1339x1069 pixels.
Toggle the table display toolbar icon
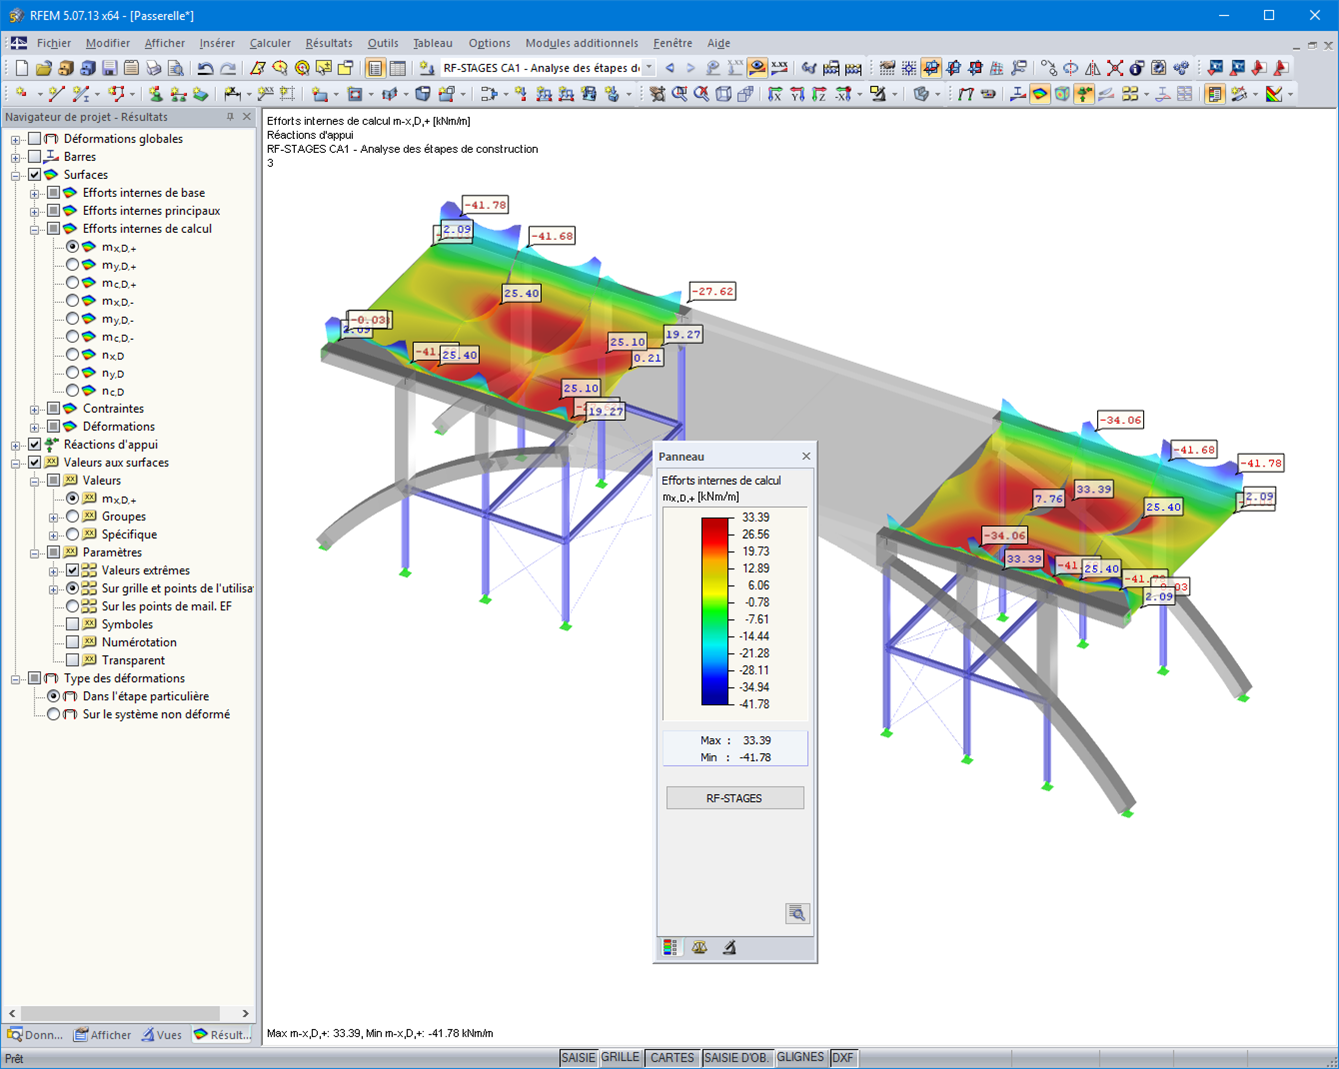397,68
